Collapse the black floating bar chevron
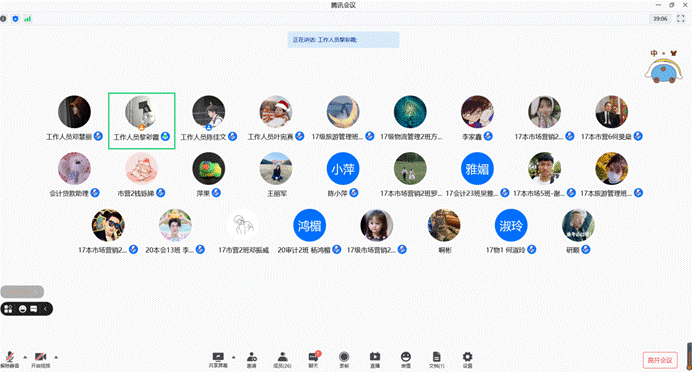692x372 pixels. pos(45,309)
